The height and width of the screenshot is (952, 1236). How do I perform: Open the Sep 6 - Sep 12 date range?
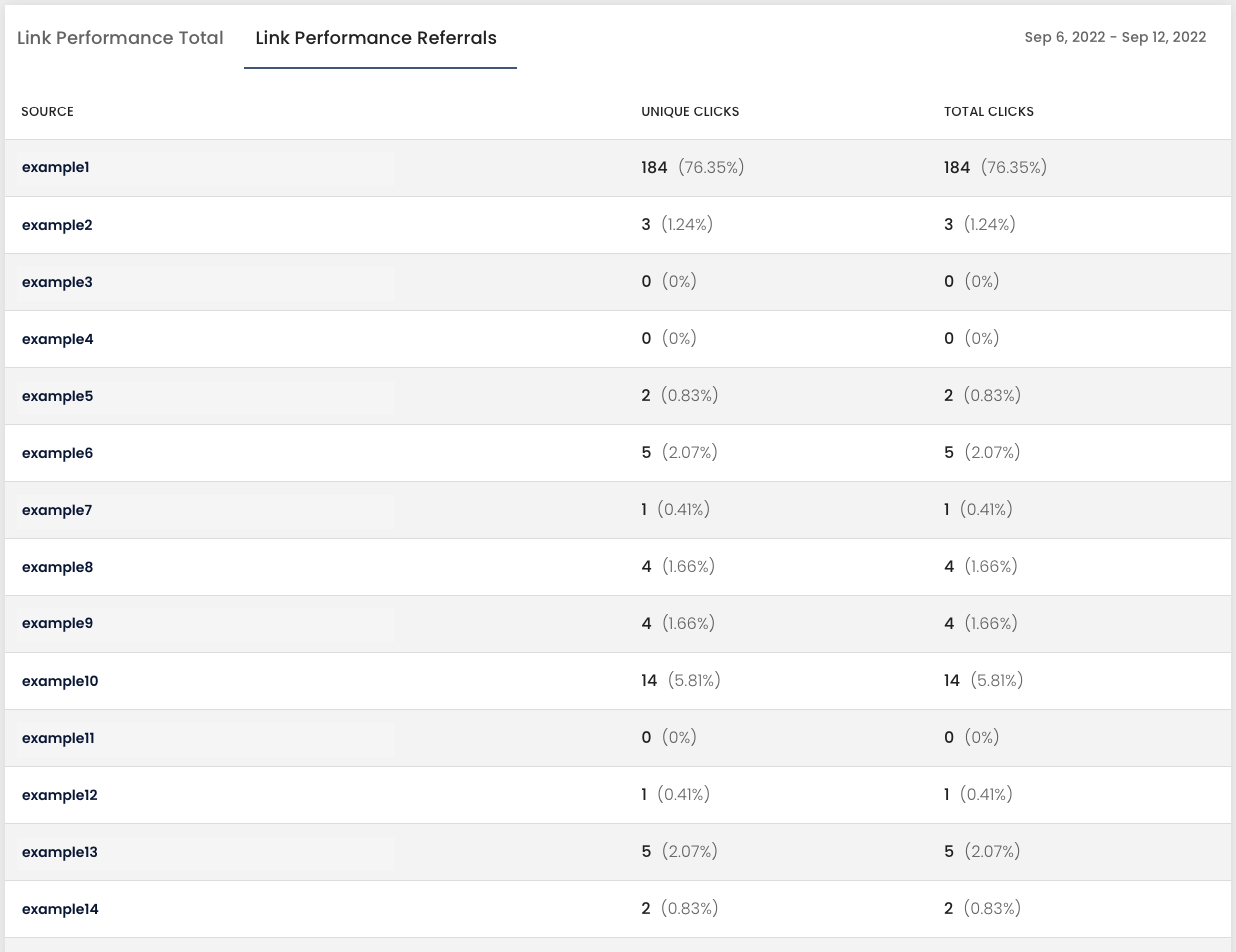(x=1115, y=37)
